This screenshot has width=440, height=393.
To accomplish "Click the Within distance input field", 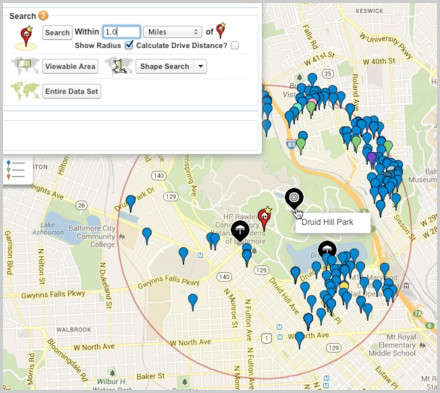I will [x=121, y=32].
